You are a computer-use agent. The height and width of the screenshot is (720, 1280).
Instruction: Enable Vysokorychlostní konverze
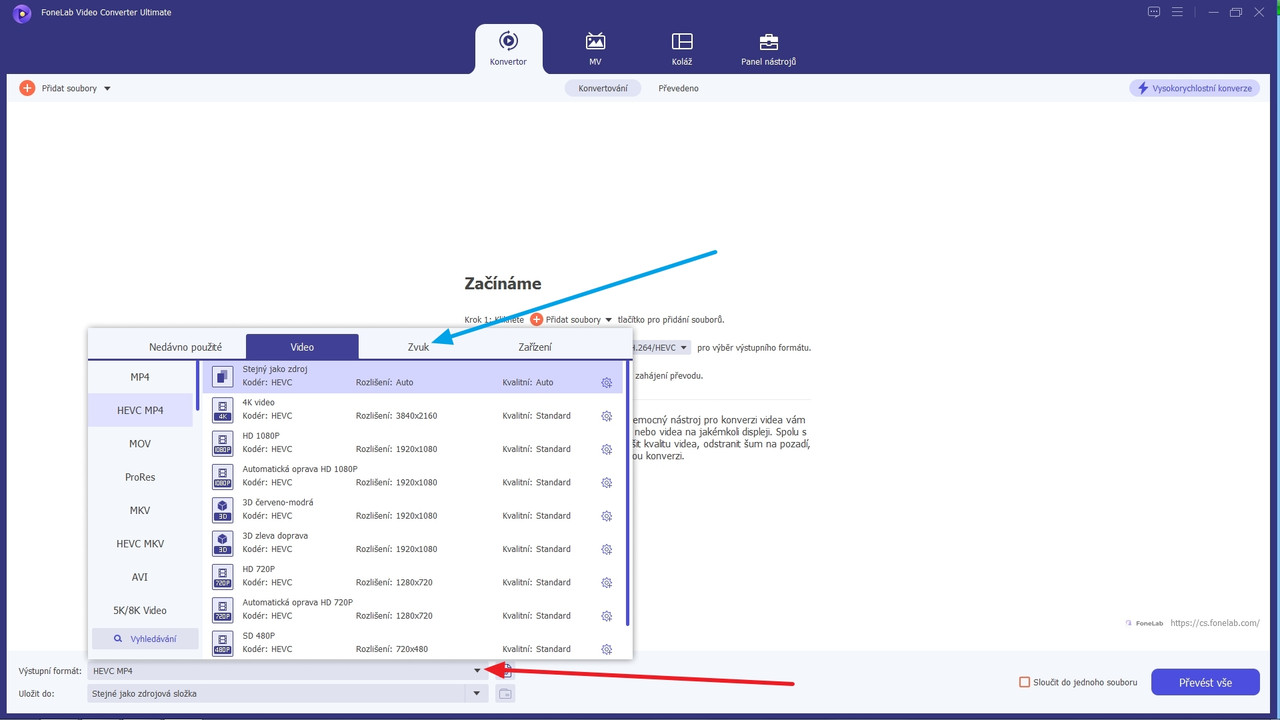point(1193,88)
